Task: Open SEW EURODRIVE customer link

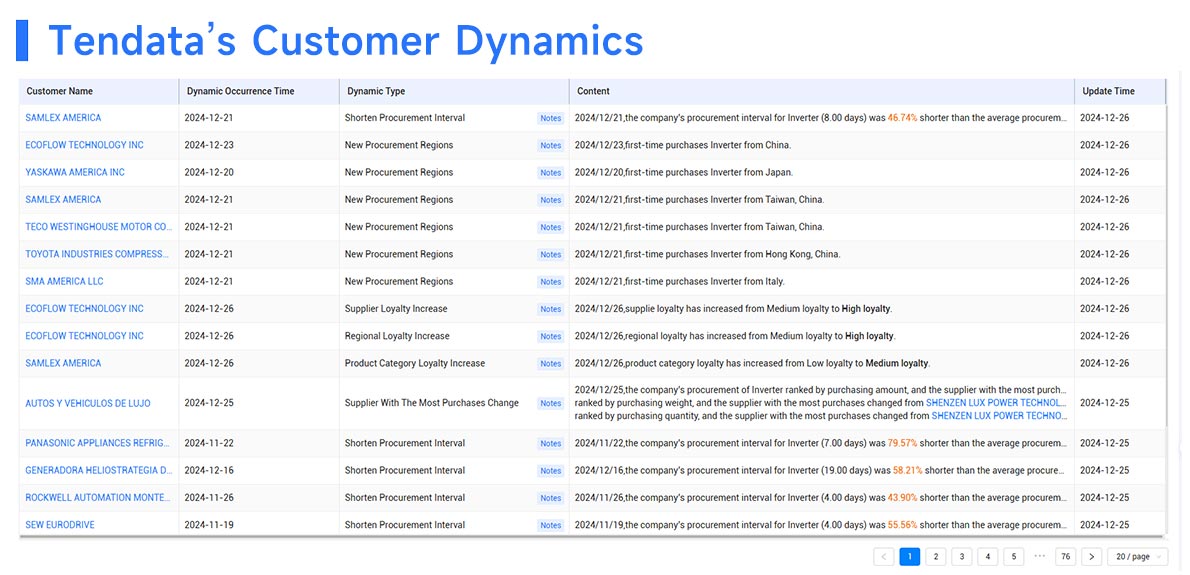Action: [x=60, y=525]
